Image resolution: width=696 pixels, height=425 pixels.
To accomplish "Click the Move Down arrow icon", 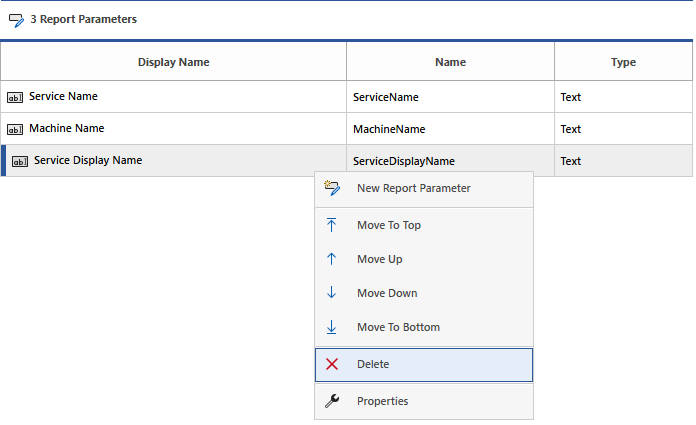I will pyautogui.click(x=332, y=293).
